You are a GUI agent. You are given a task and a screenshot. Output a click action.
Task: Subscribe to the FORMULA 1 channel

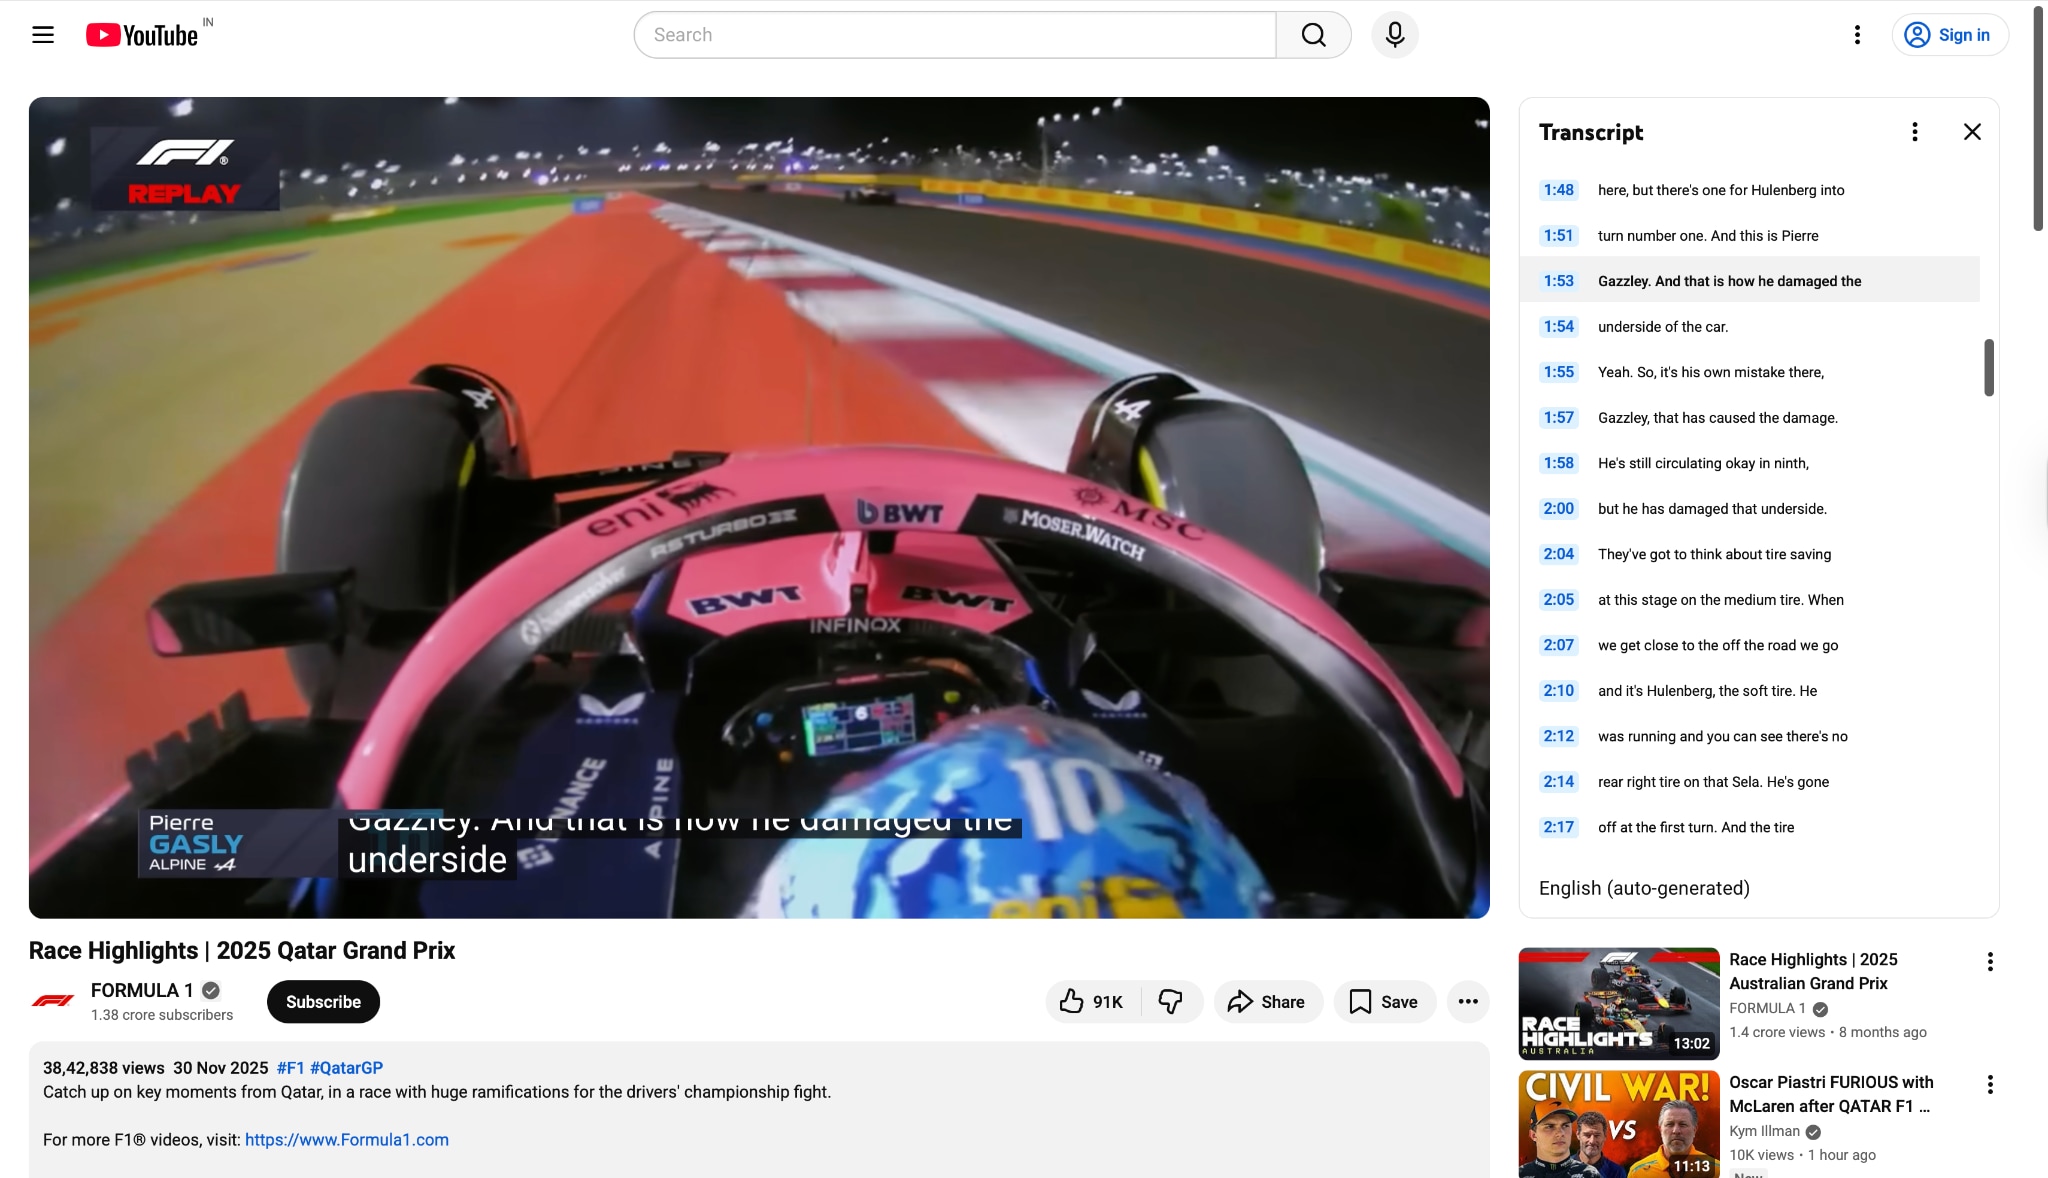322,1001
